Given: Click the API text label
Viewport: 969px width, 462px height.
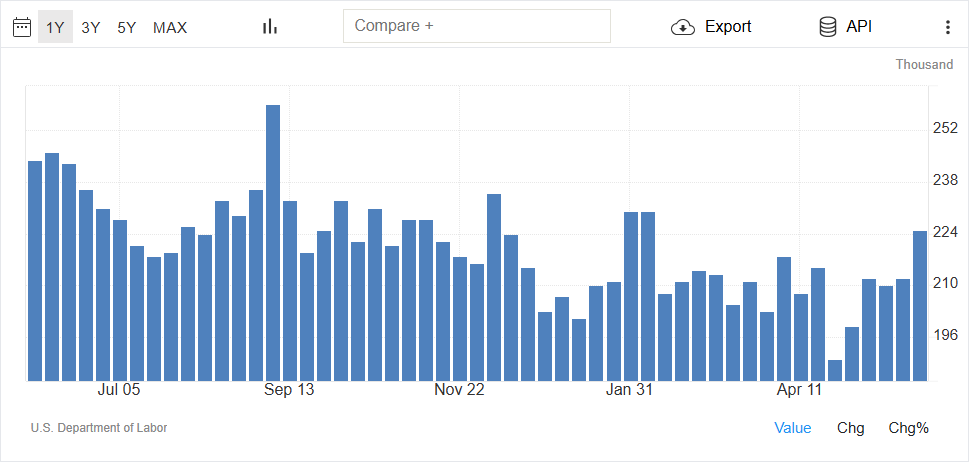Looking at the screenshot, I should coord(859,27).
